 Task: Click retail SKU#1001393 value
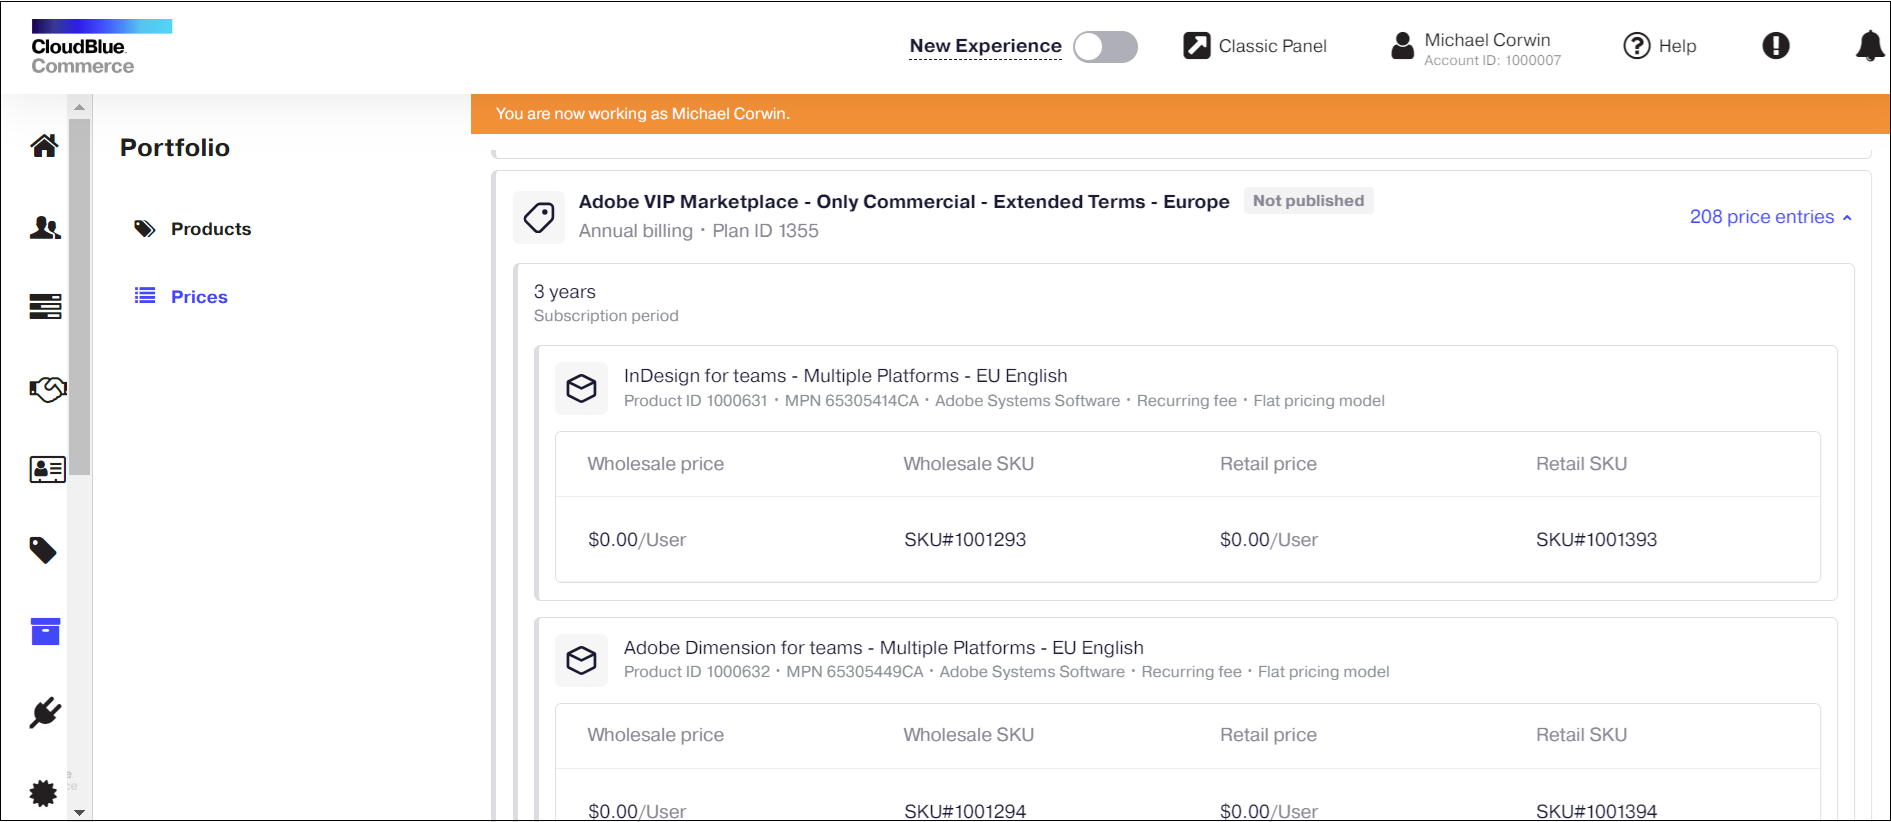1596,540
